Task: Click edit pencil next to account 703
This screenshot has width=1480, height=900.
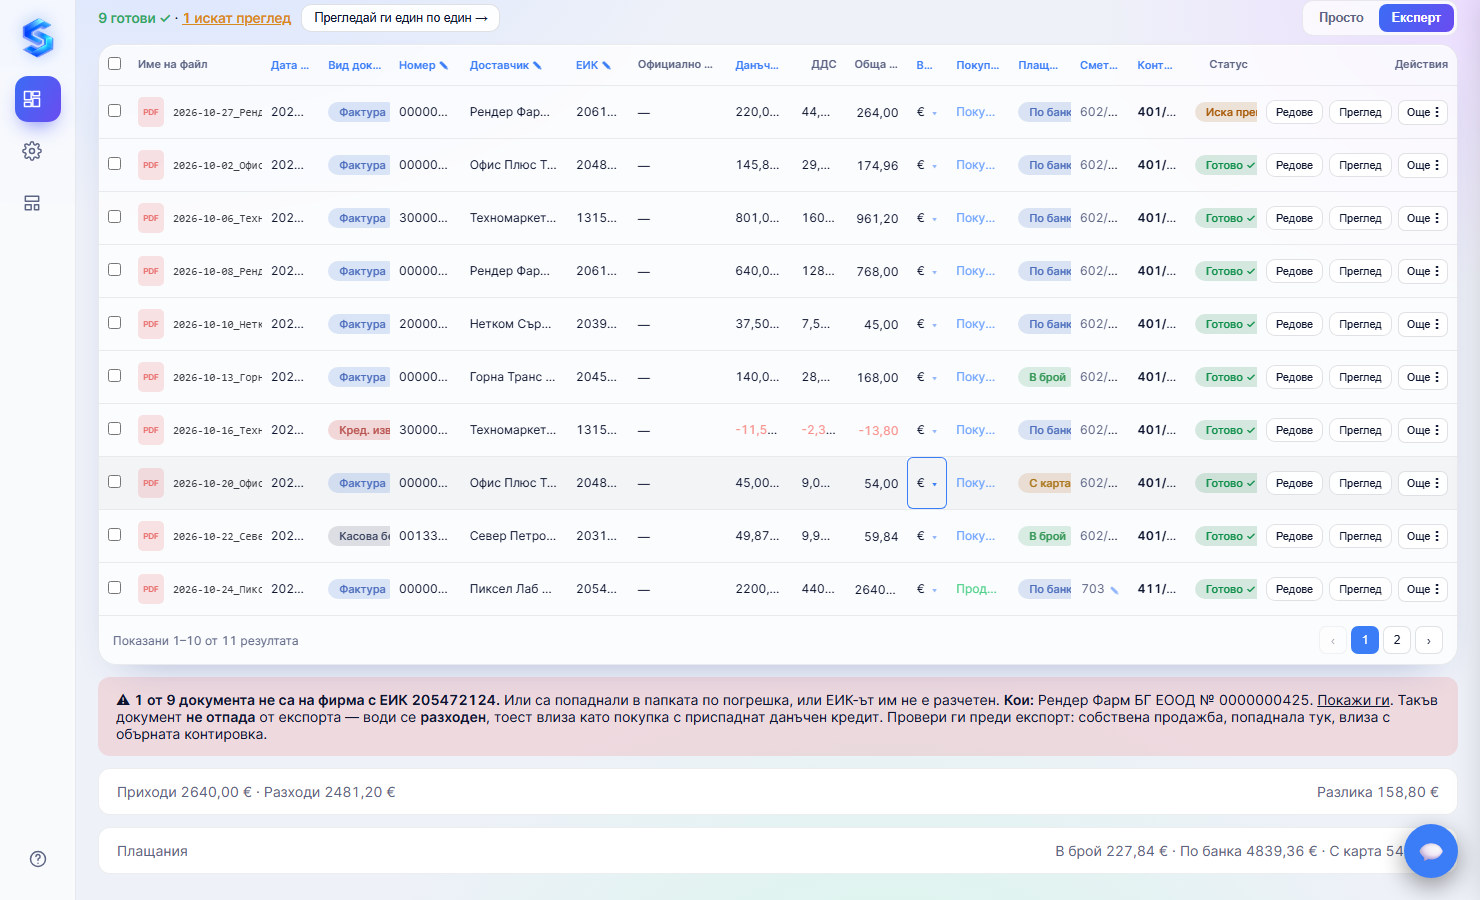Action: pos(1115,590)
